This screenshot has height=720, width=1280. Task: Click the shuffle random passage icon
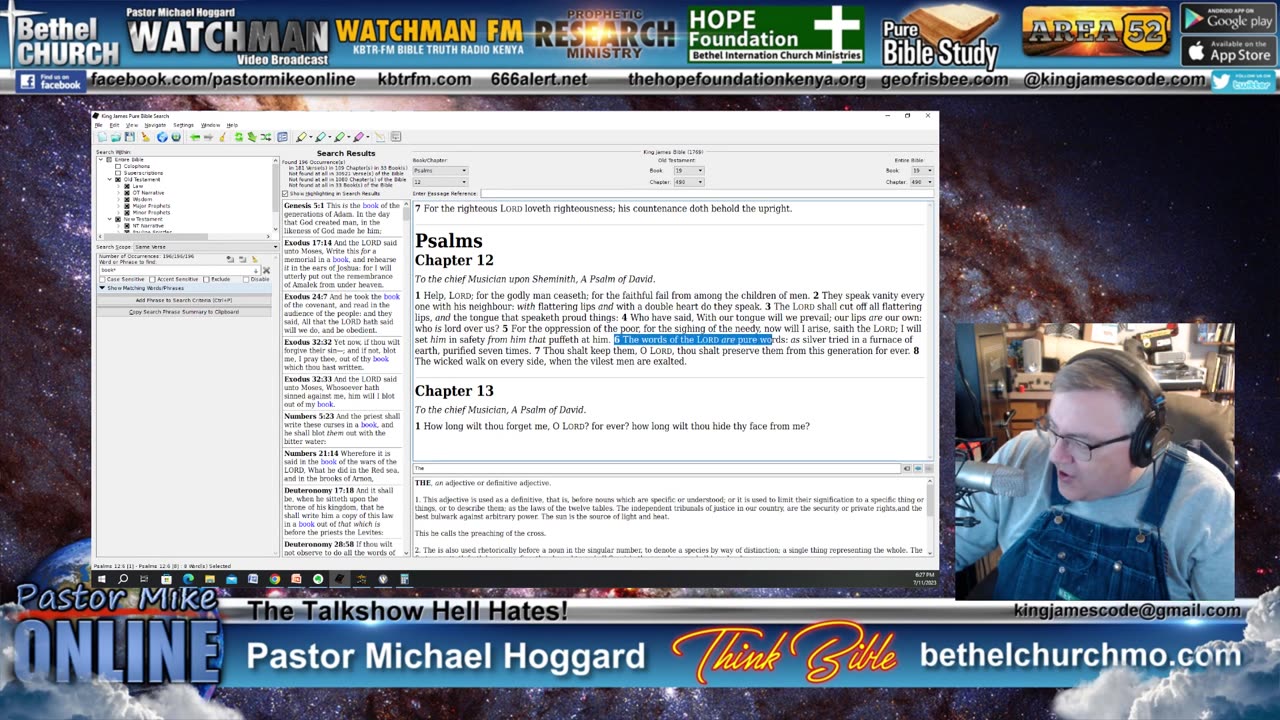click(x=266, y=137)
